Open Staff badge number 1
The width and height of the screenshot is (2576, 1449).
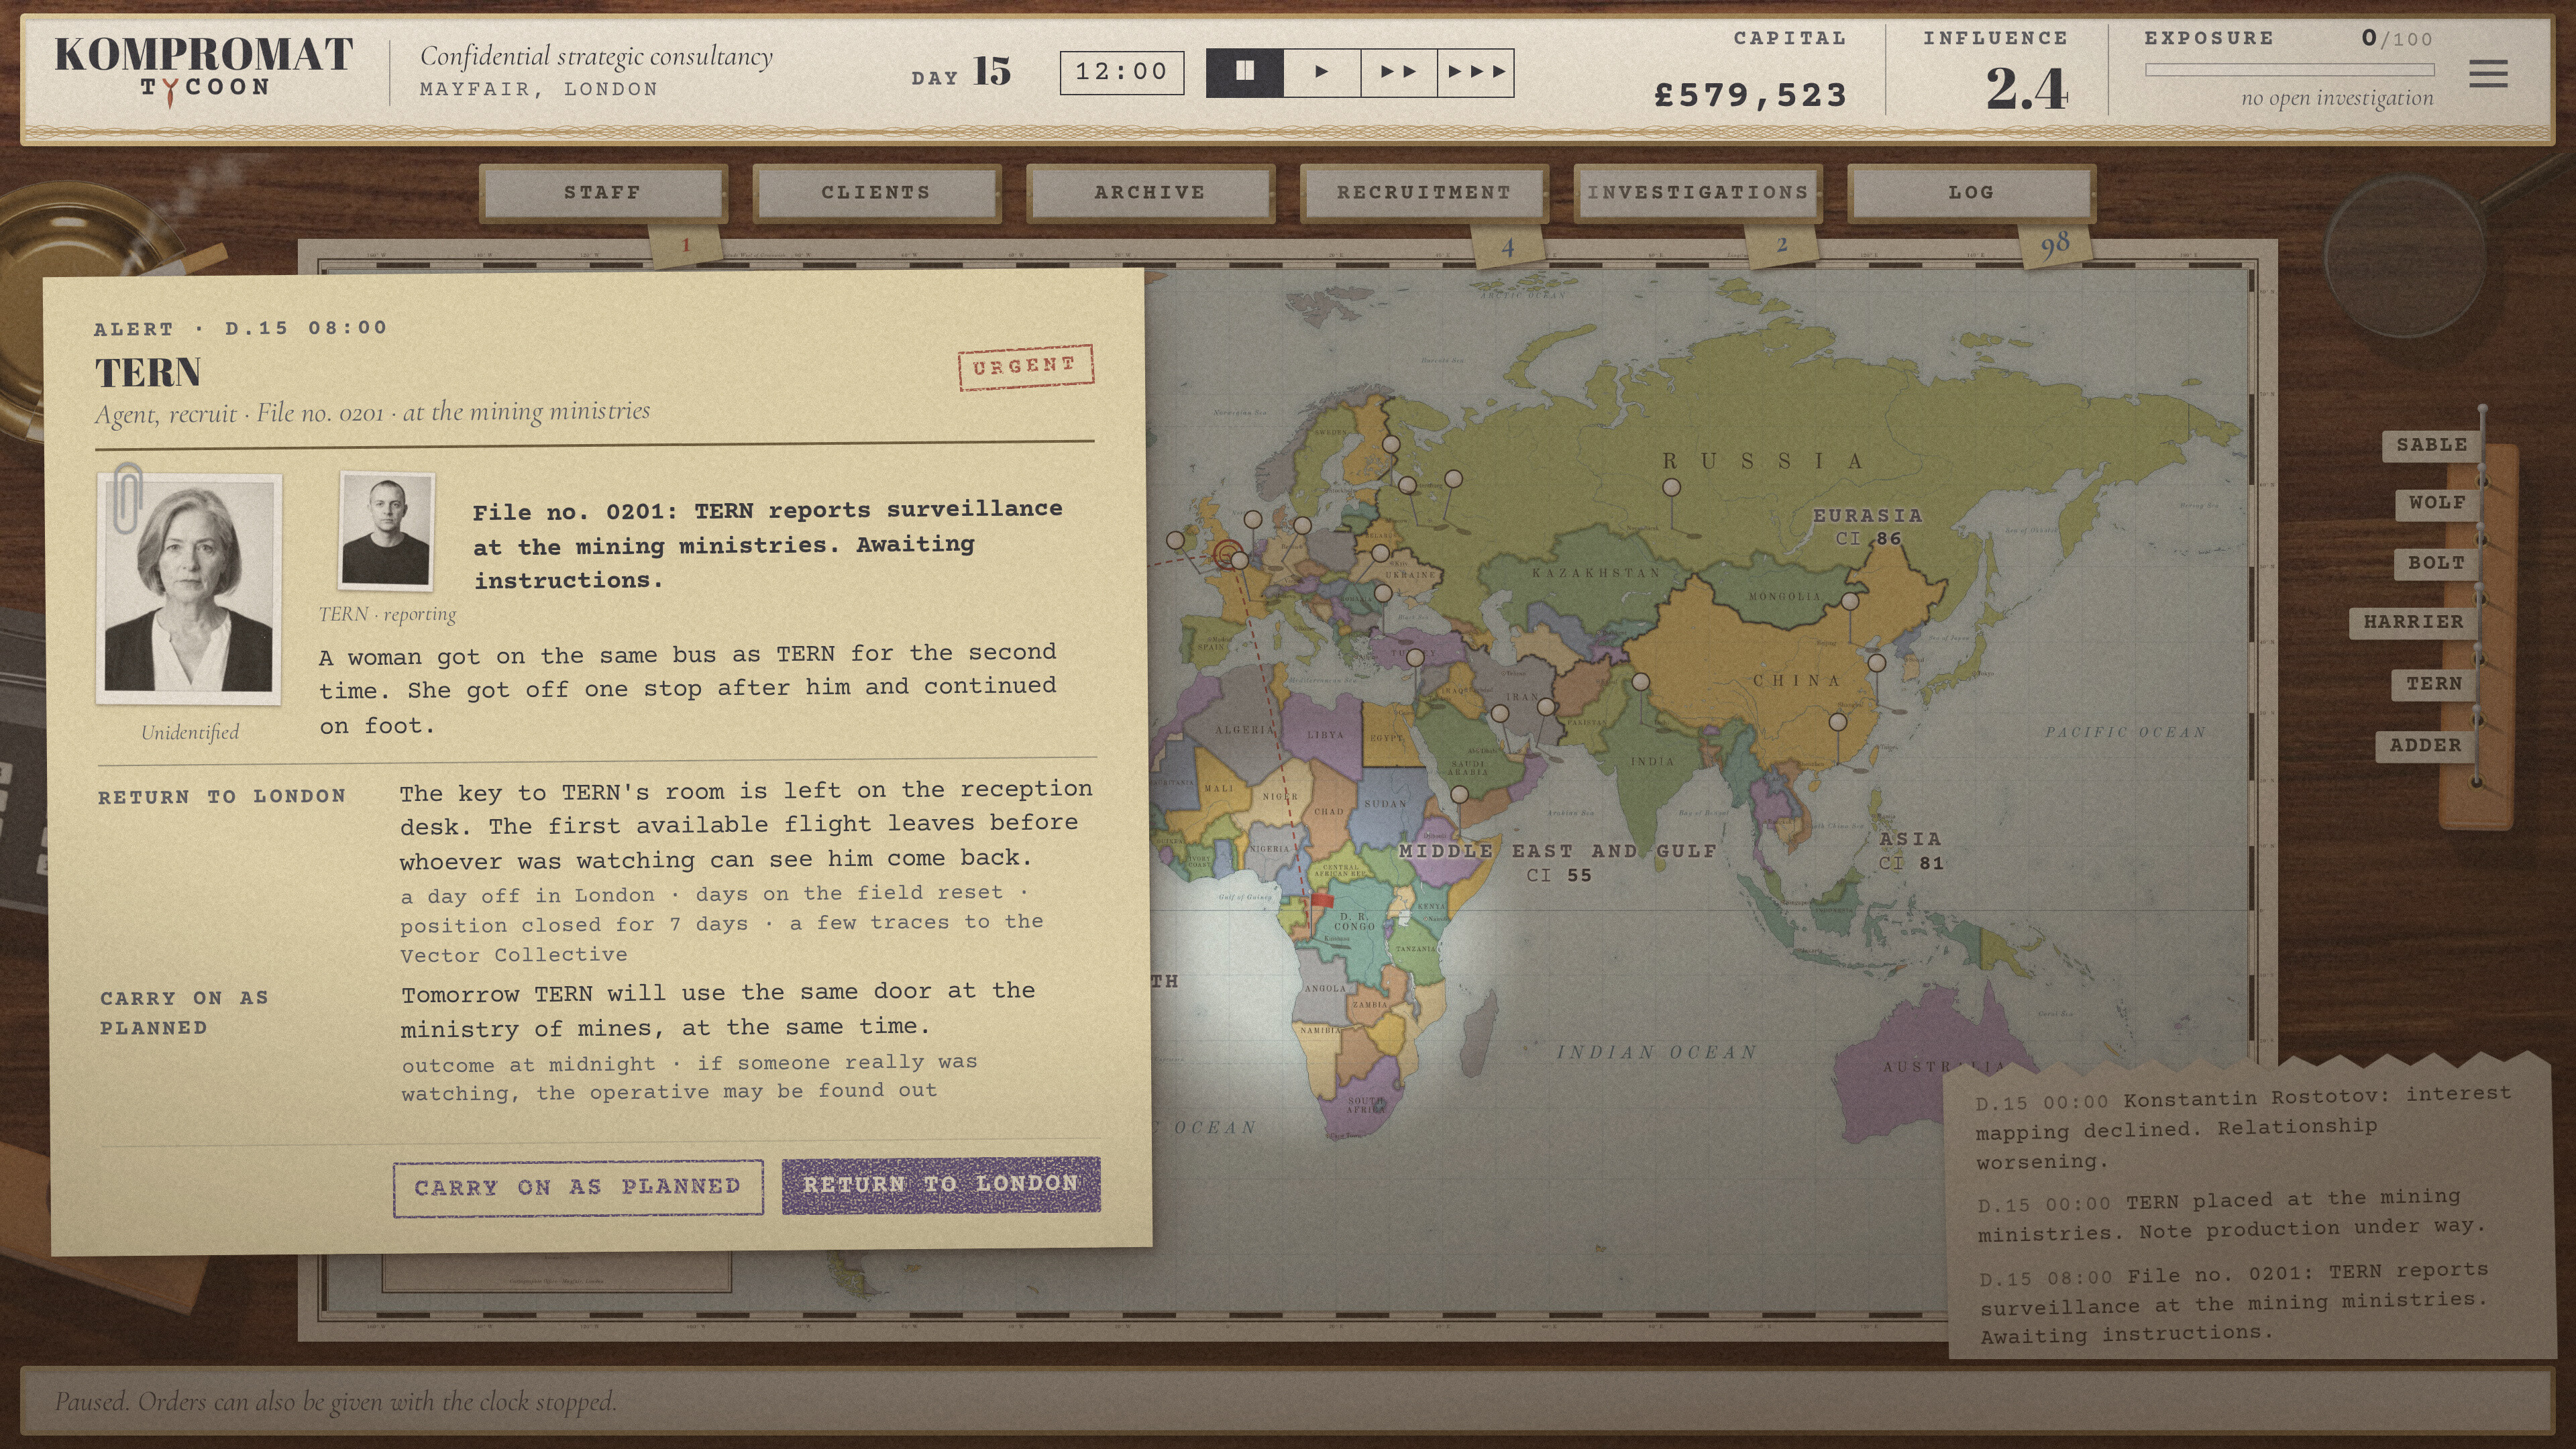tap(685, 245)
